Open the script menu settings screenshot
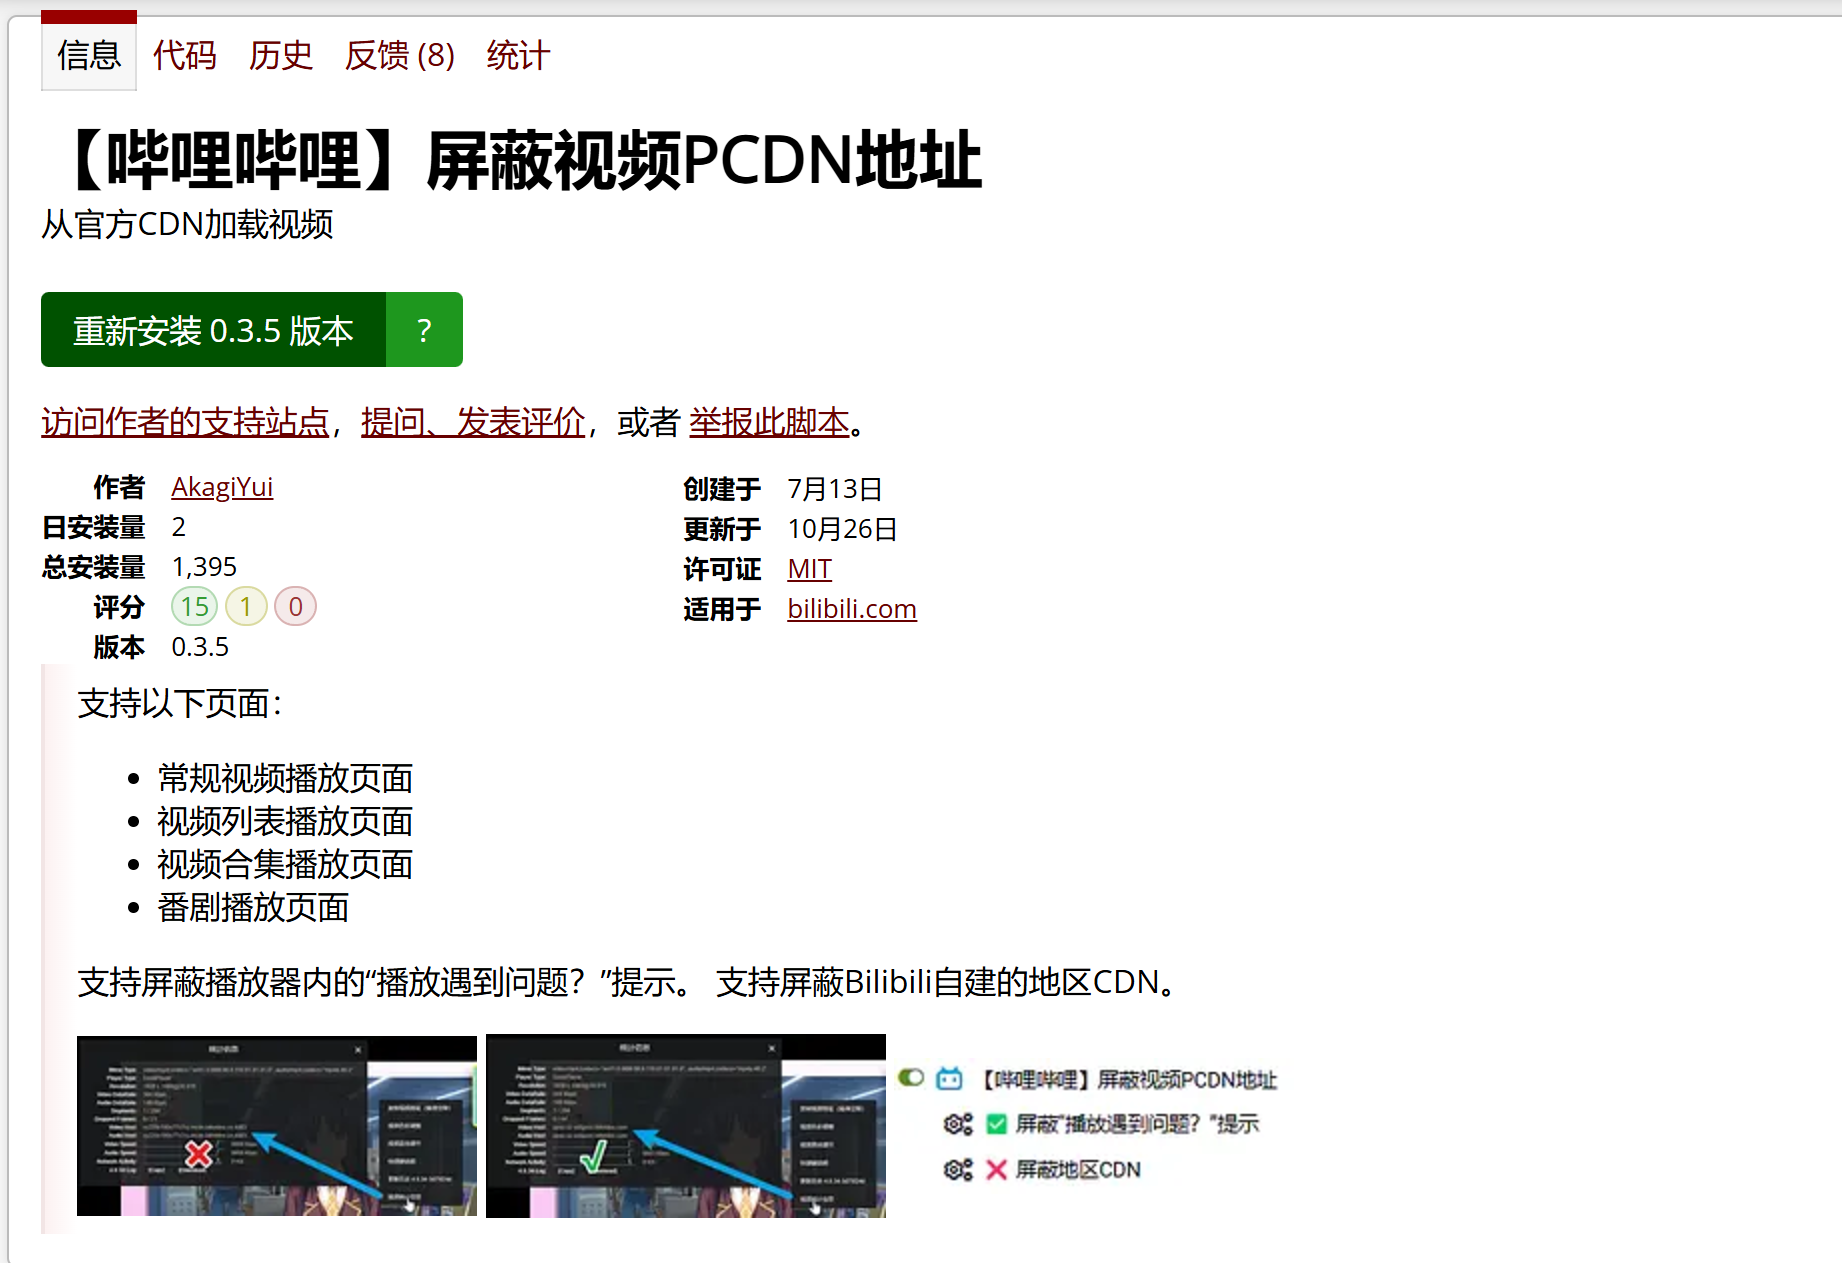This screenshot has height=1263, width=1842. [1088, 1124]
